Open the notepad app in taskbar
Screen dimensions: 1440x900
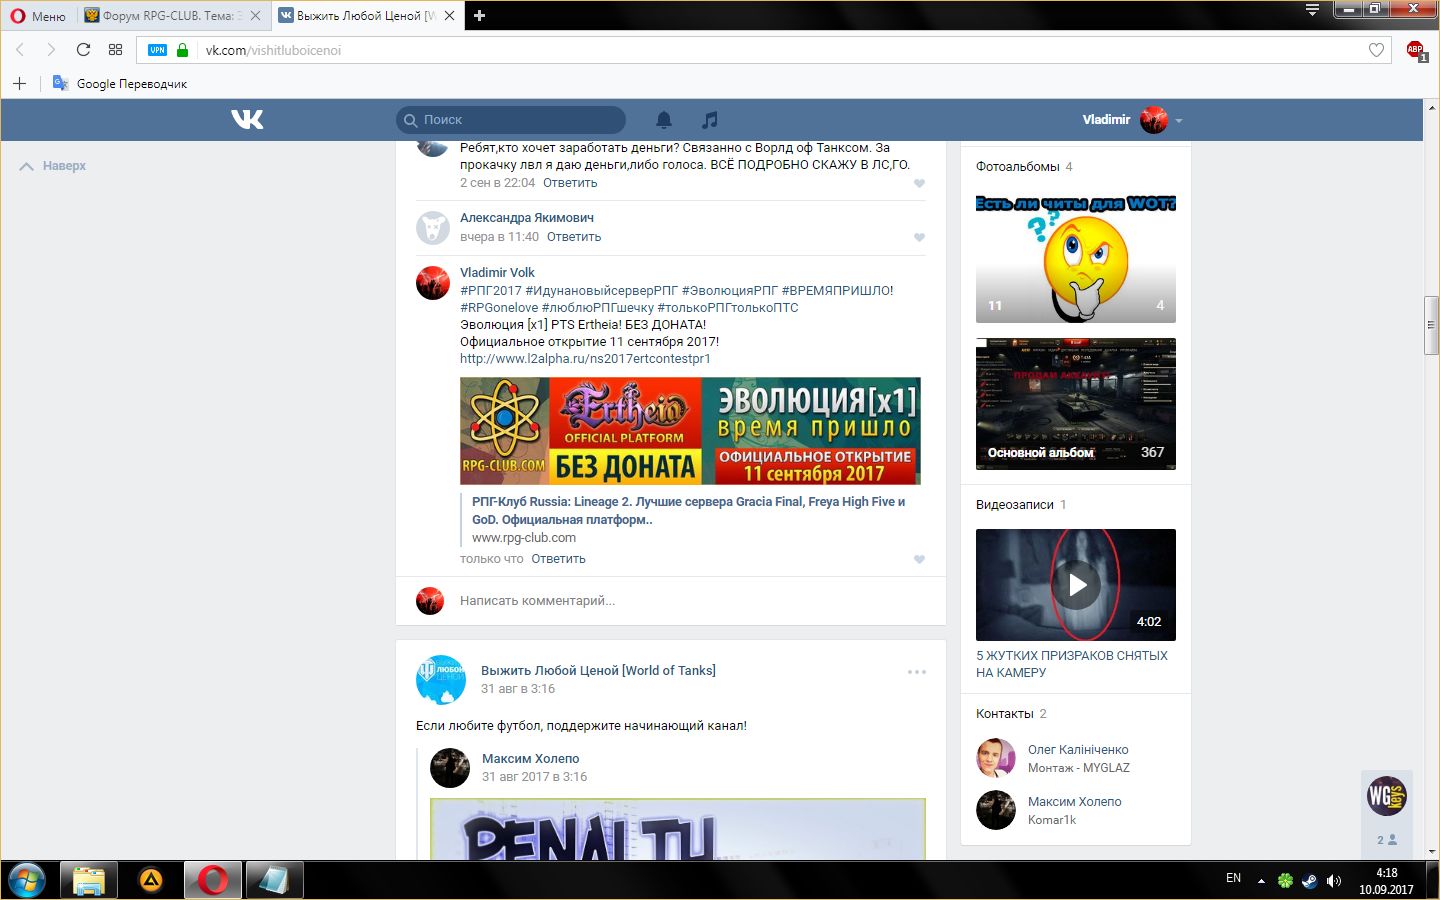tap(274, 881)
